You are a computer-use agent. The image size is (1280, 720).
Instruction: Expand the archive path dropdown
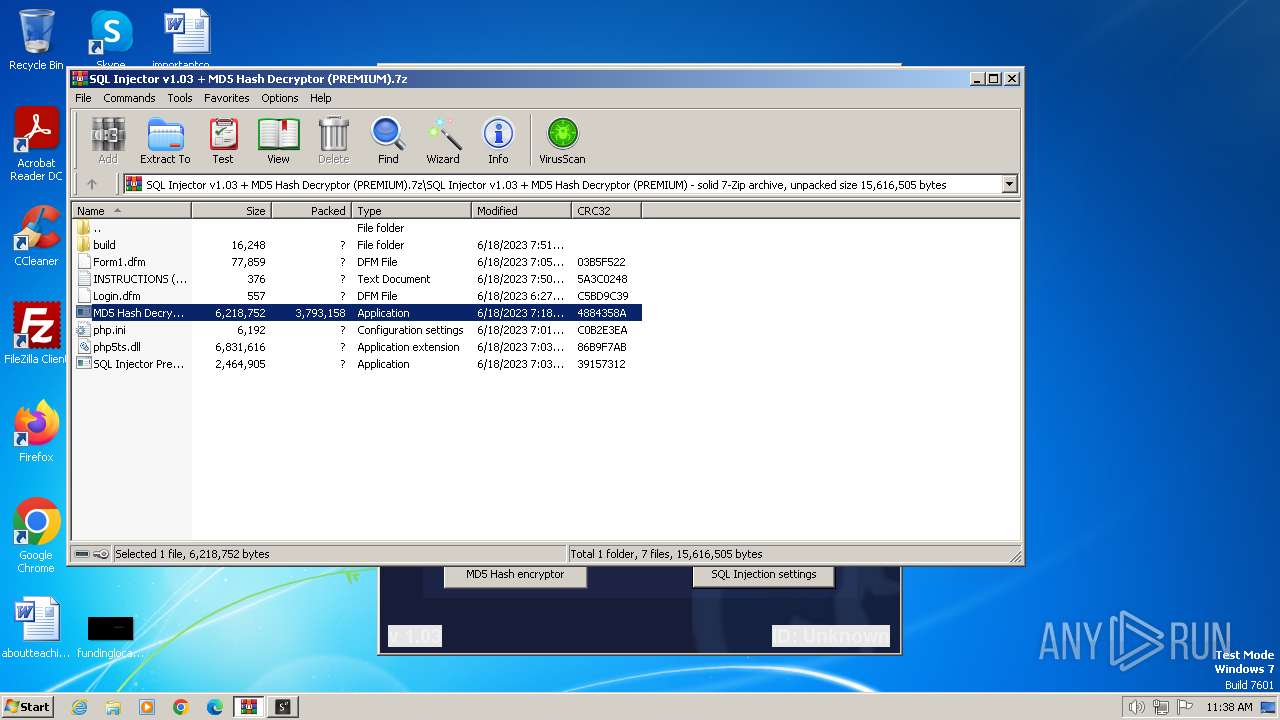(1009, 184)
